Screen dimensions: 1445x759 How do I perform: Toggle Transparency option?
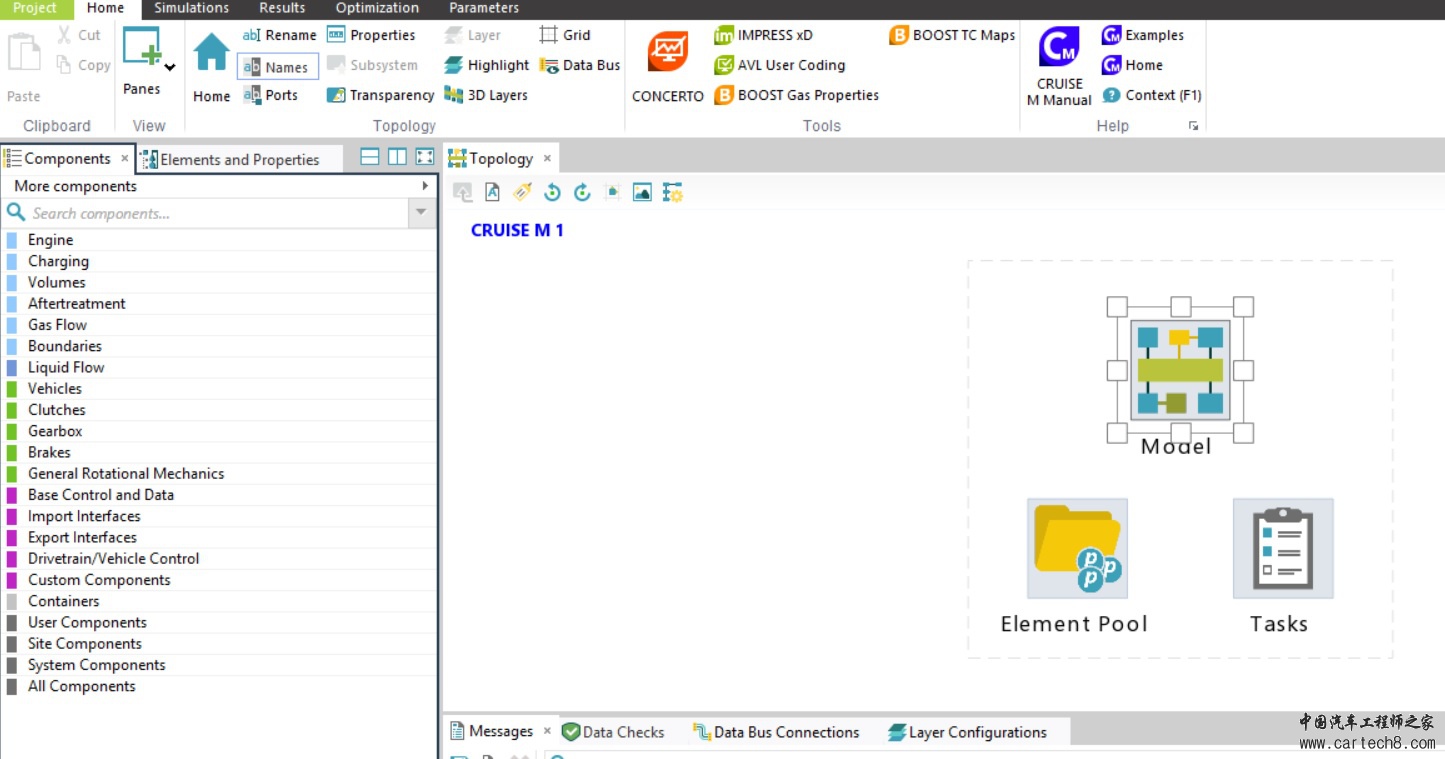(x=380, y=95)
